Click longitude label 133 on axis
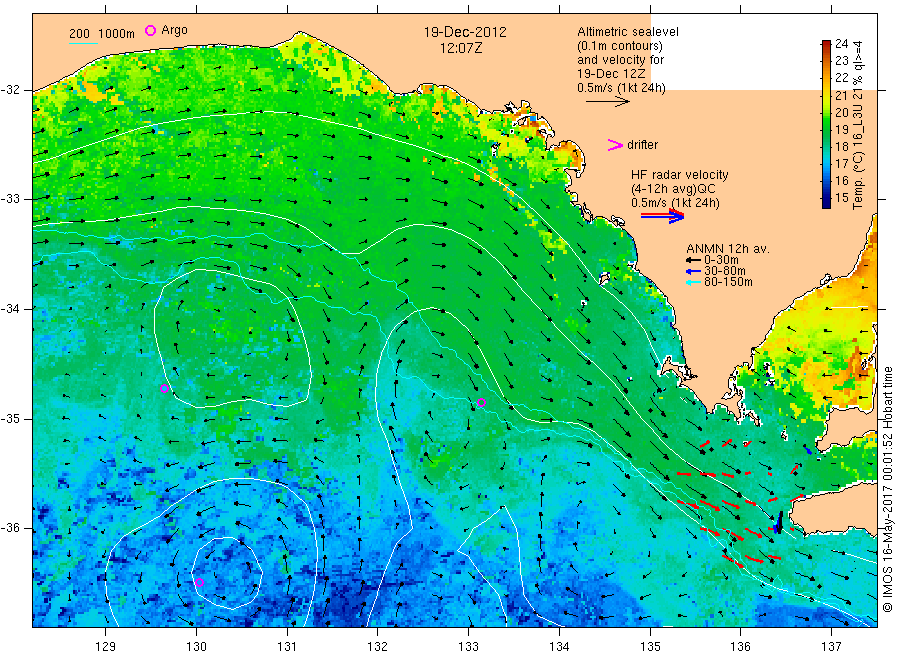Viewport: 900px width, 660px height. click(468, 647)
